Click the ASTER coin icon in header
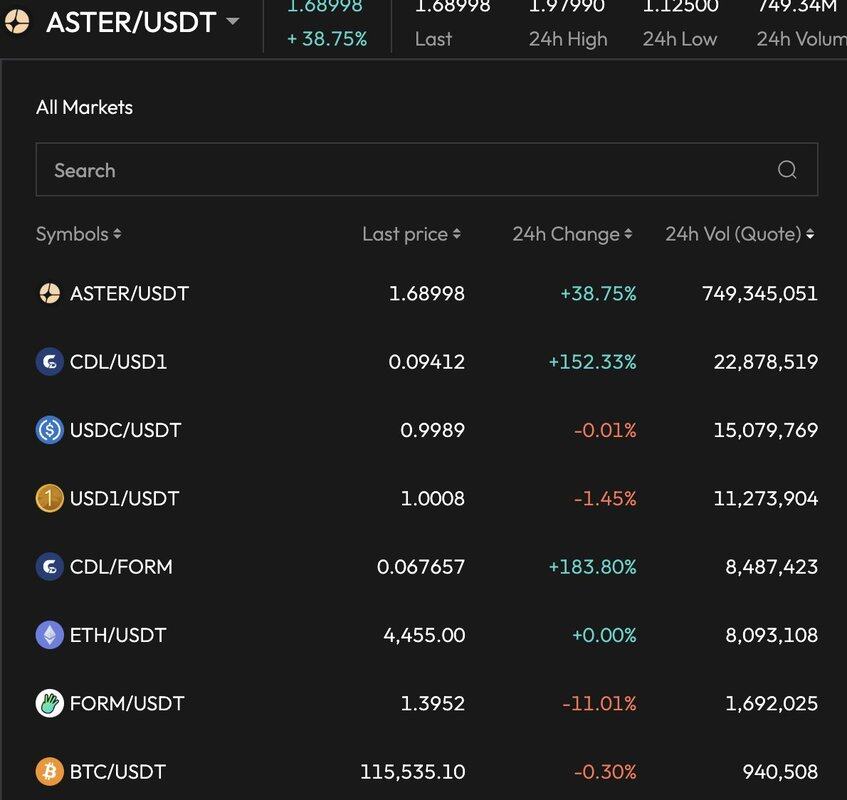This screenshot has width=847, height=800. click(x=17, y=22)
